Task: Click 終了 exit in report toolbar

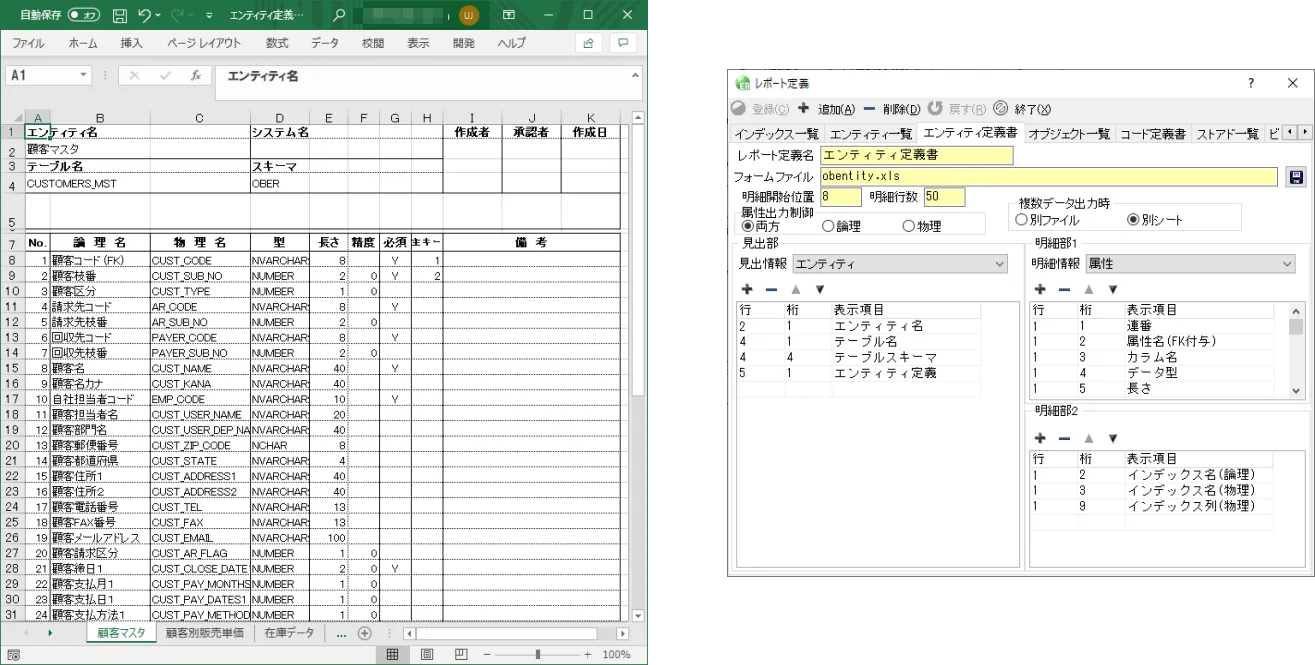Action: 1023,109
